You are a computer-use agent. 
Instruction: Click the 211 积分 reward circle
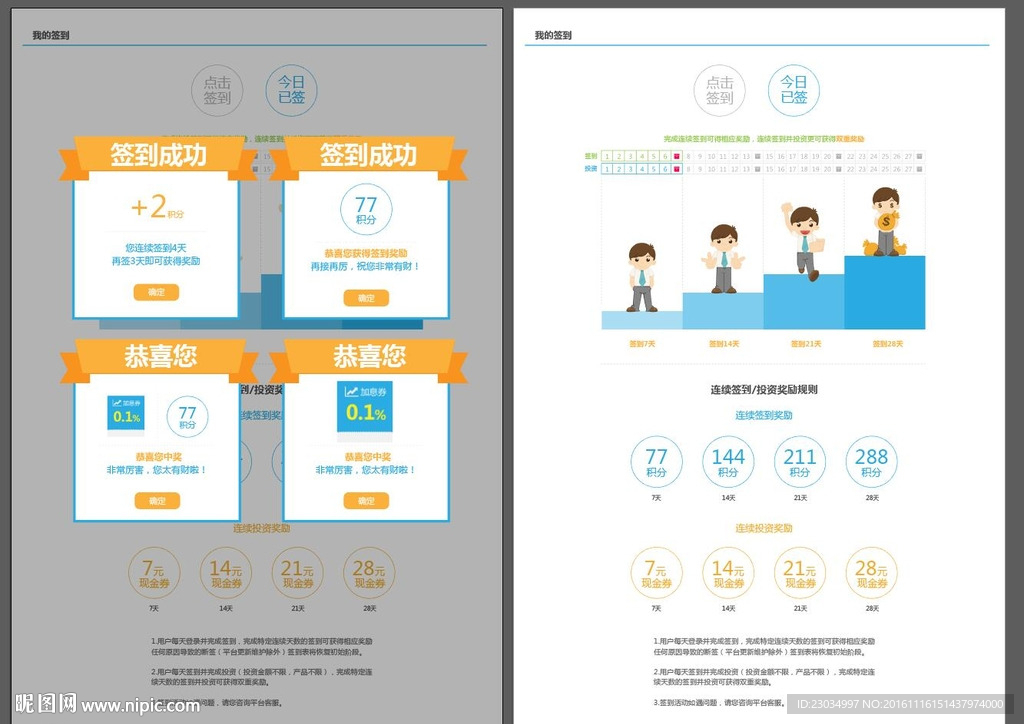pos(799,462)
